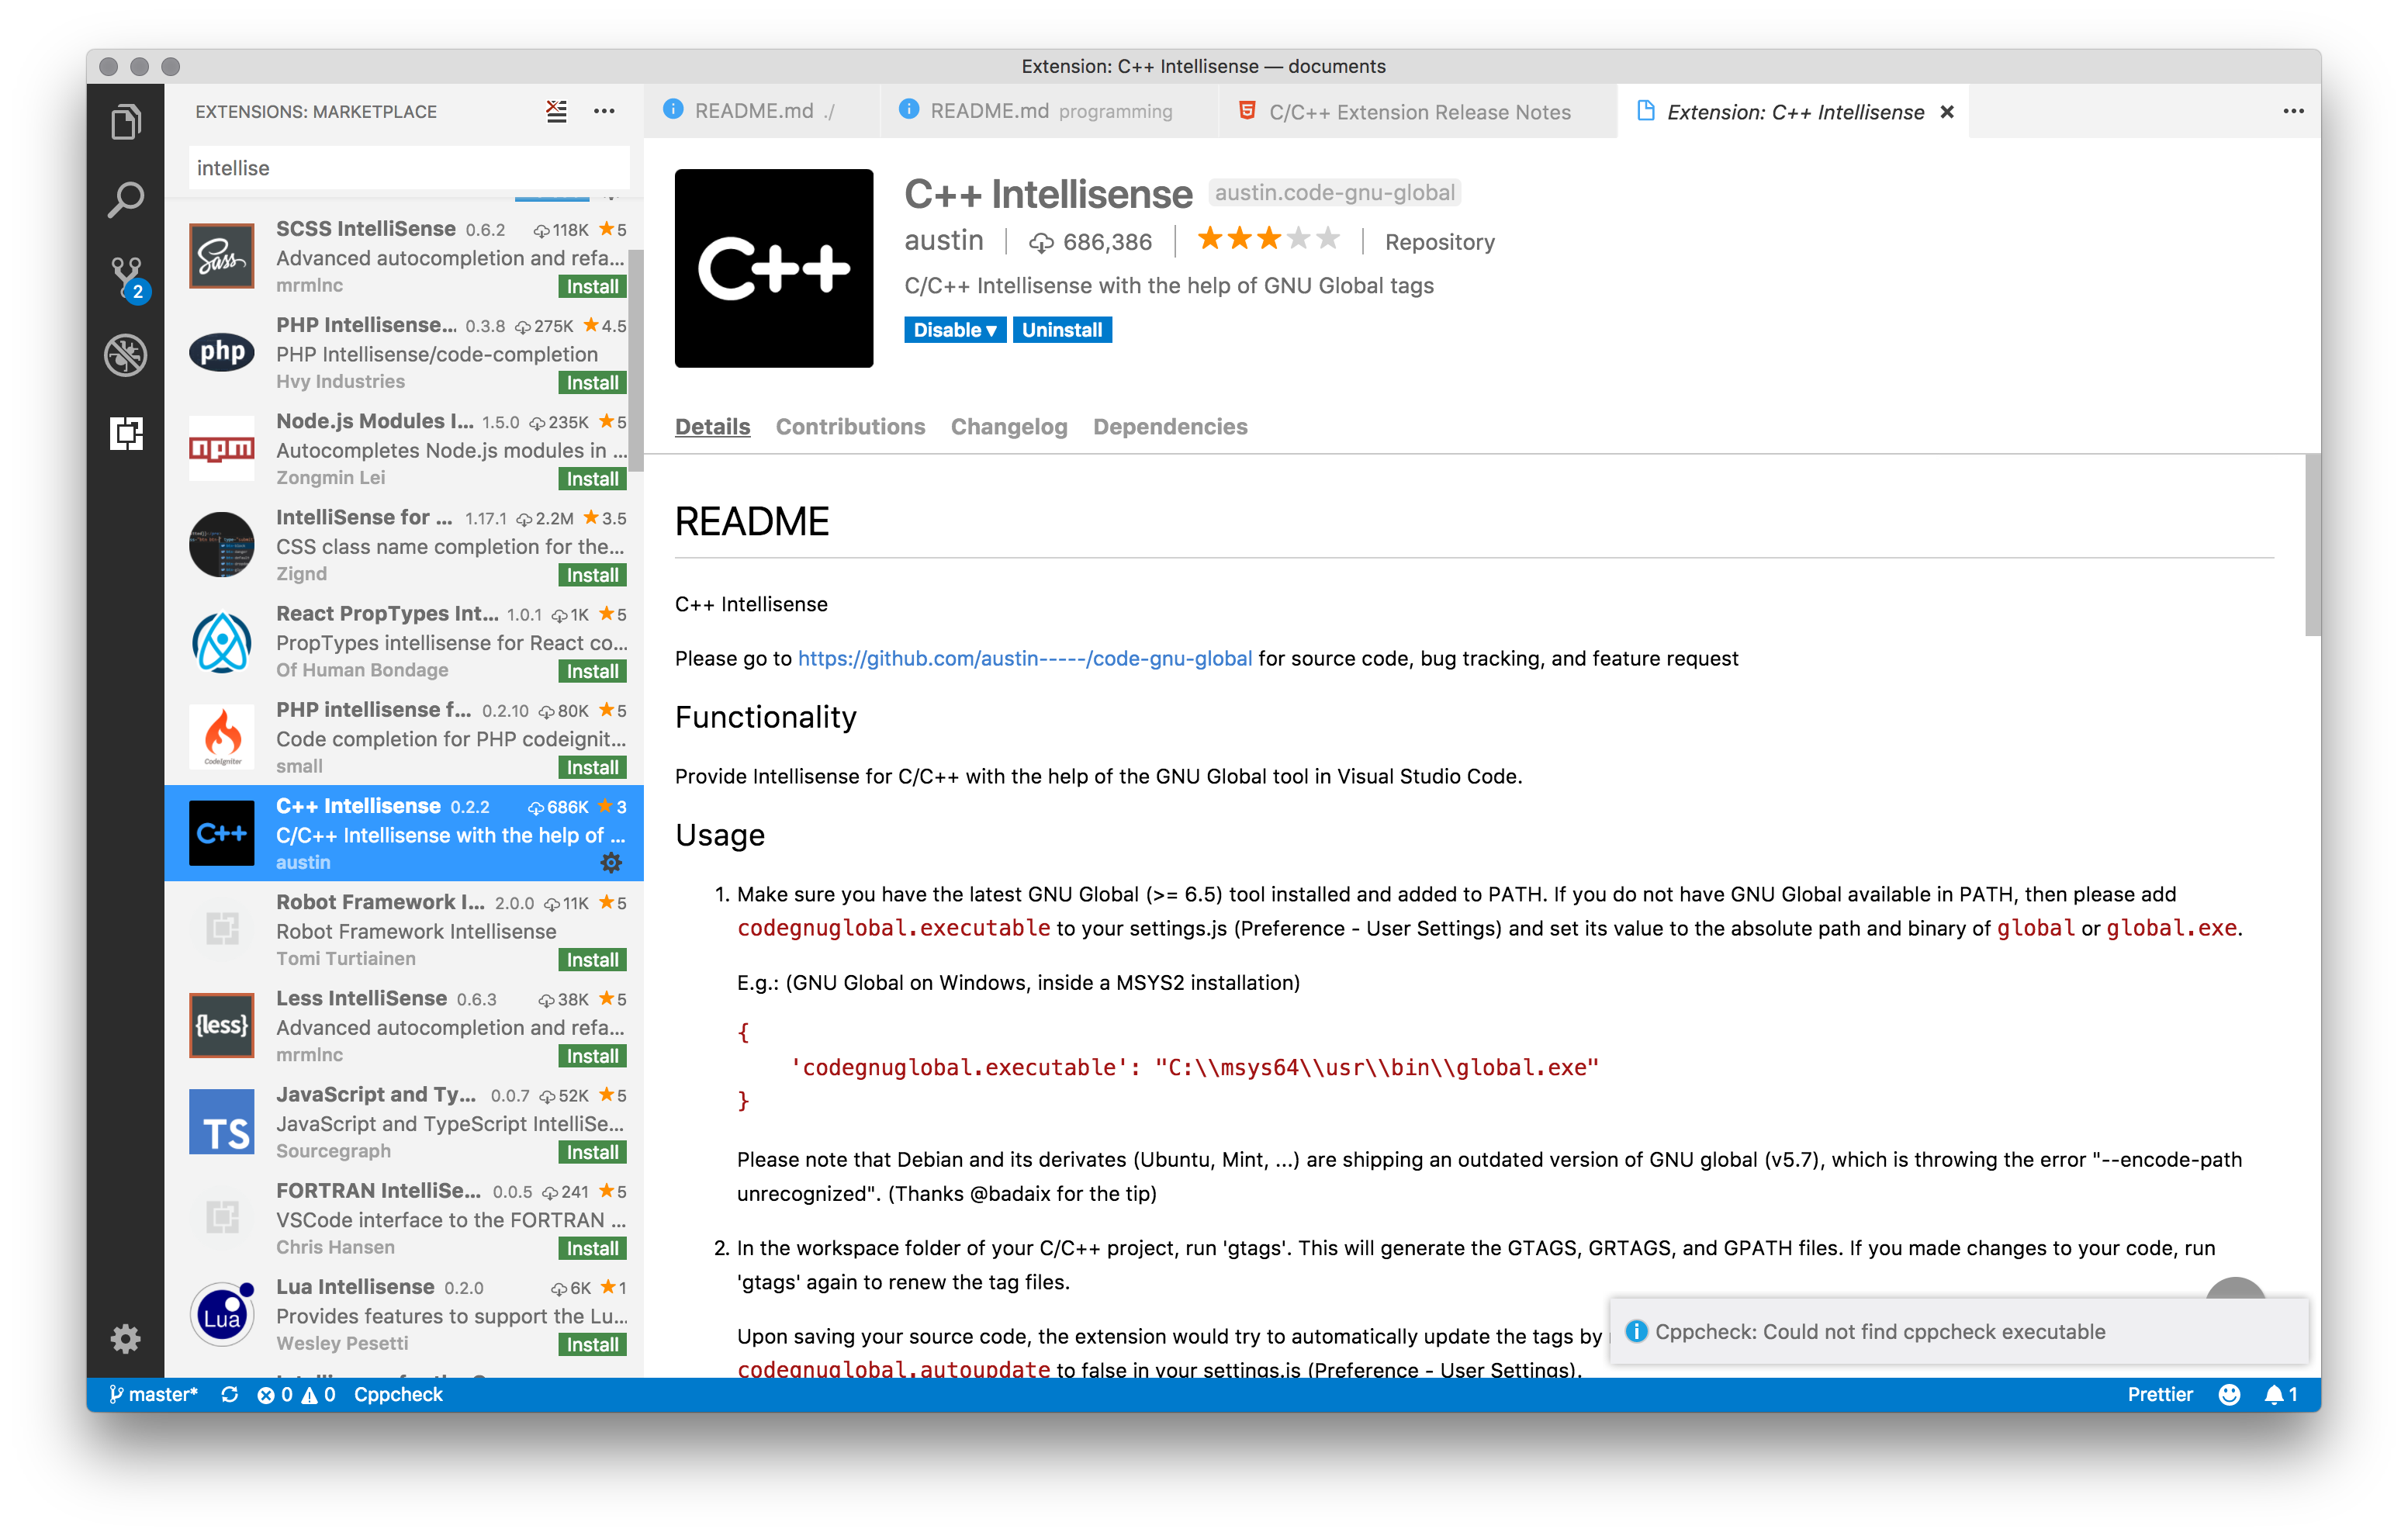Install the Lua Intellisense extension
2408x1536 pixels.
click(x=592, y=1344)
